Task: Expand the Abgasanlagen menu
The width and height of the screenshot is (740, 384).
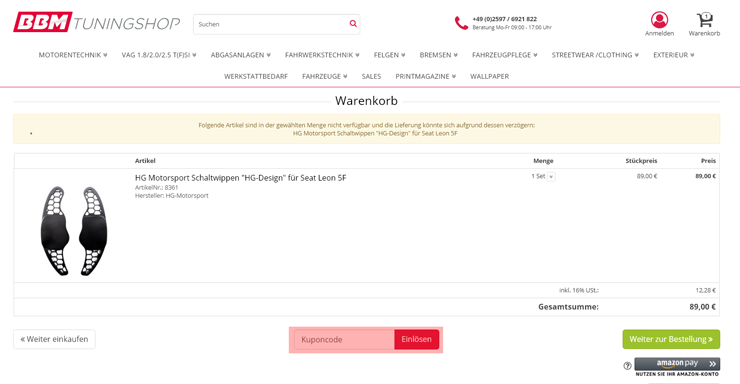Action: point(241,55)
